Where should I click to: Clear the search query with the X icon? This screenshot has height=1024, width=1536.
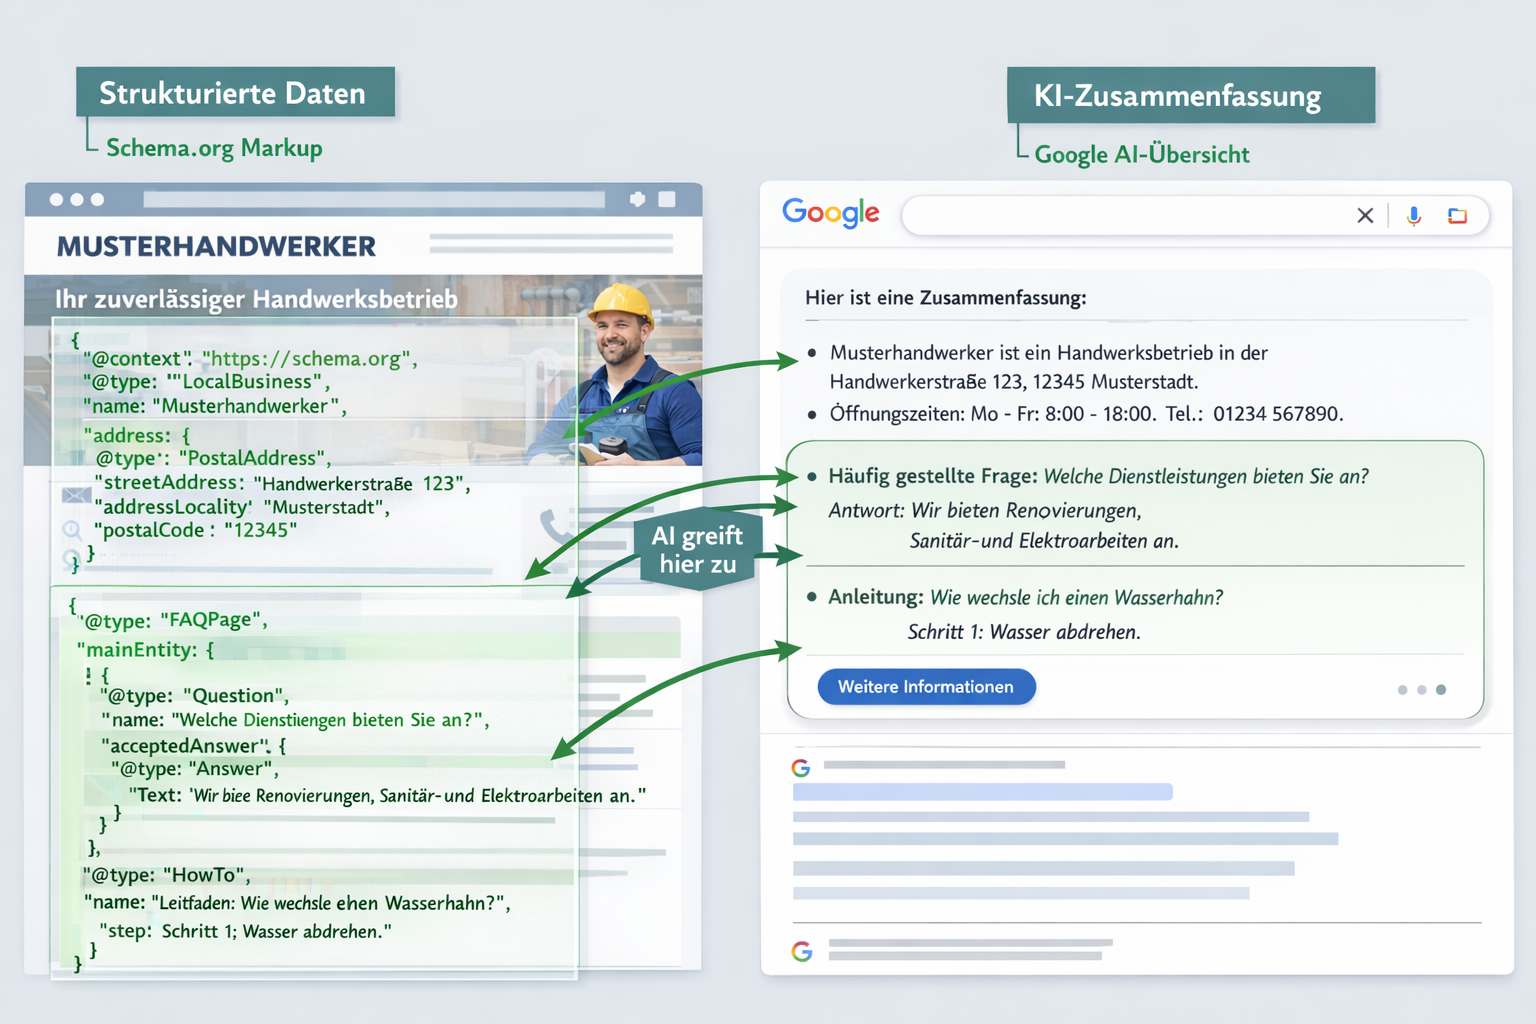point(1365,215)
